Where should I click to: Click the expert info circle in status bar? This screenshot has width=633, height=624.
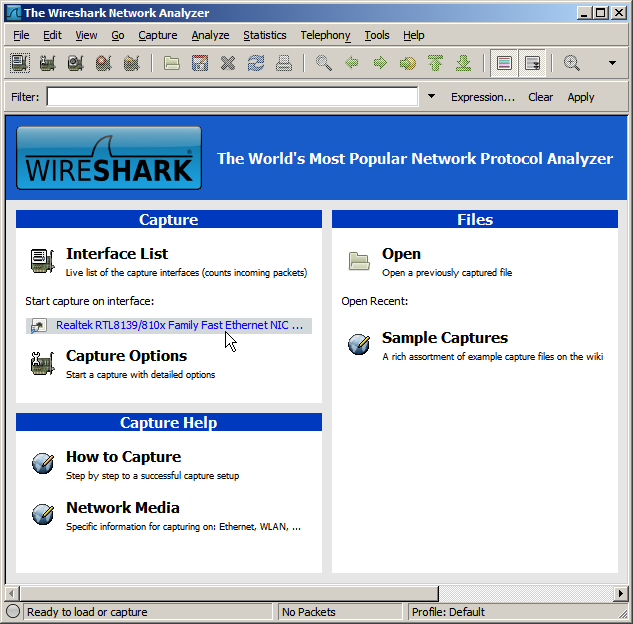pyautogui.click(x=13, y=612)
